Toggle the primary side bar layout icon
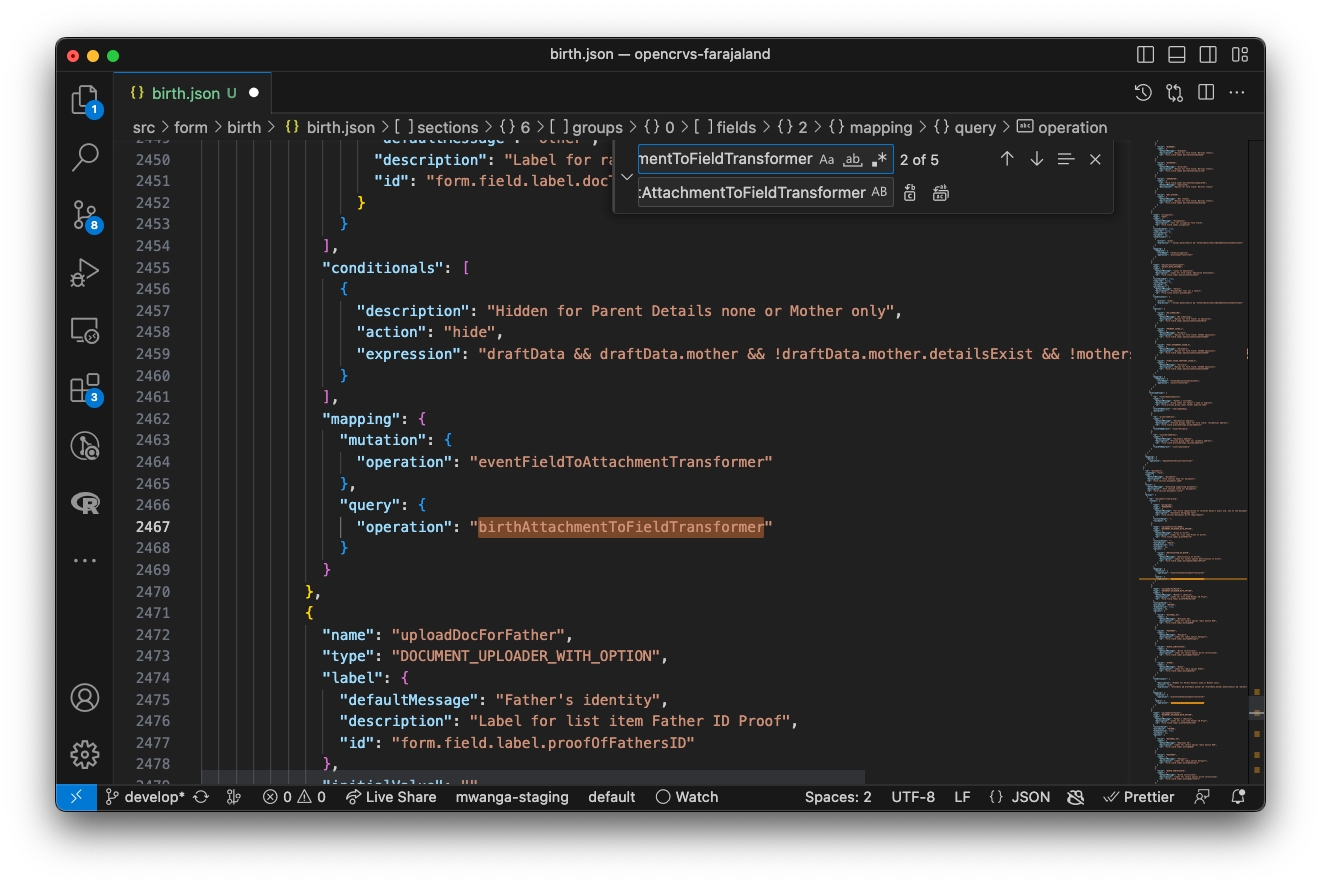Image resolution: width=1321 pixels, height=885 pixels. click(1146, 54)
